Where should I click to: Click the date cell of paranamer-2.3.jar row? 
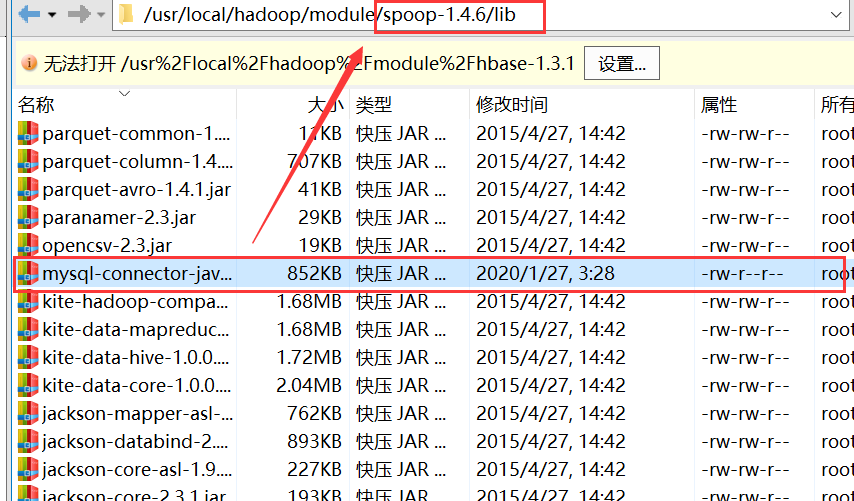pyautogui.click(x=551, y=217)
